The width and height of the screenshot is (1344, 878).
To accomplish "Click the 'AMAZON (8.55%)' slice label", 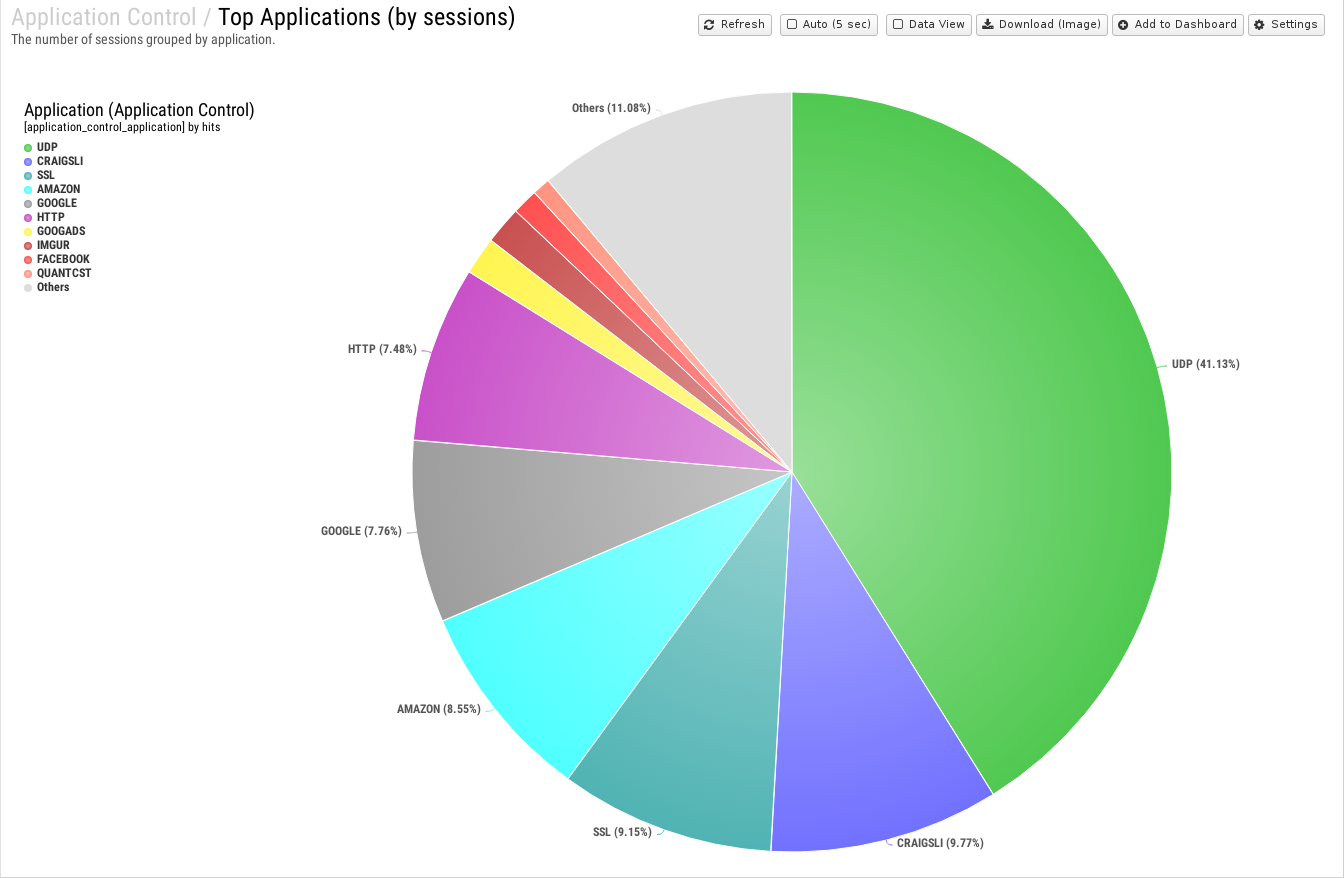I will click(439, 709).
